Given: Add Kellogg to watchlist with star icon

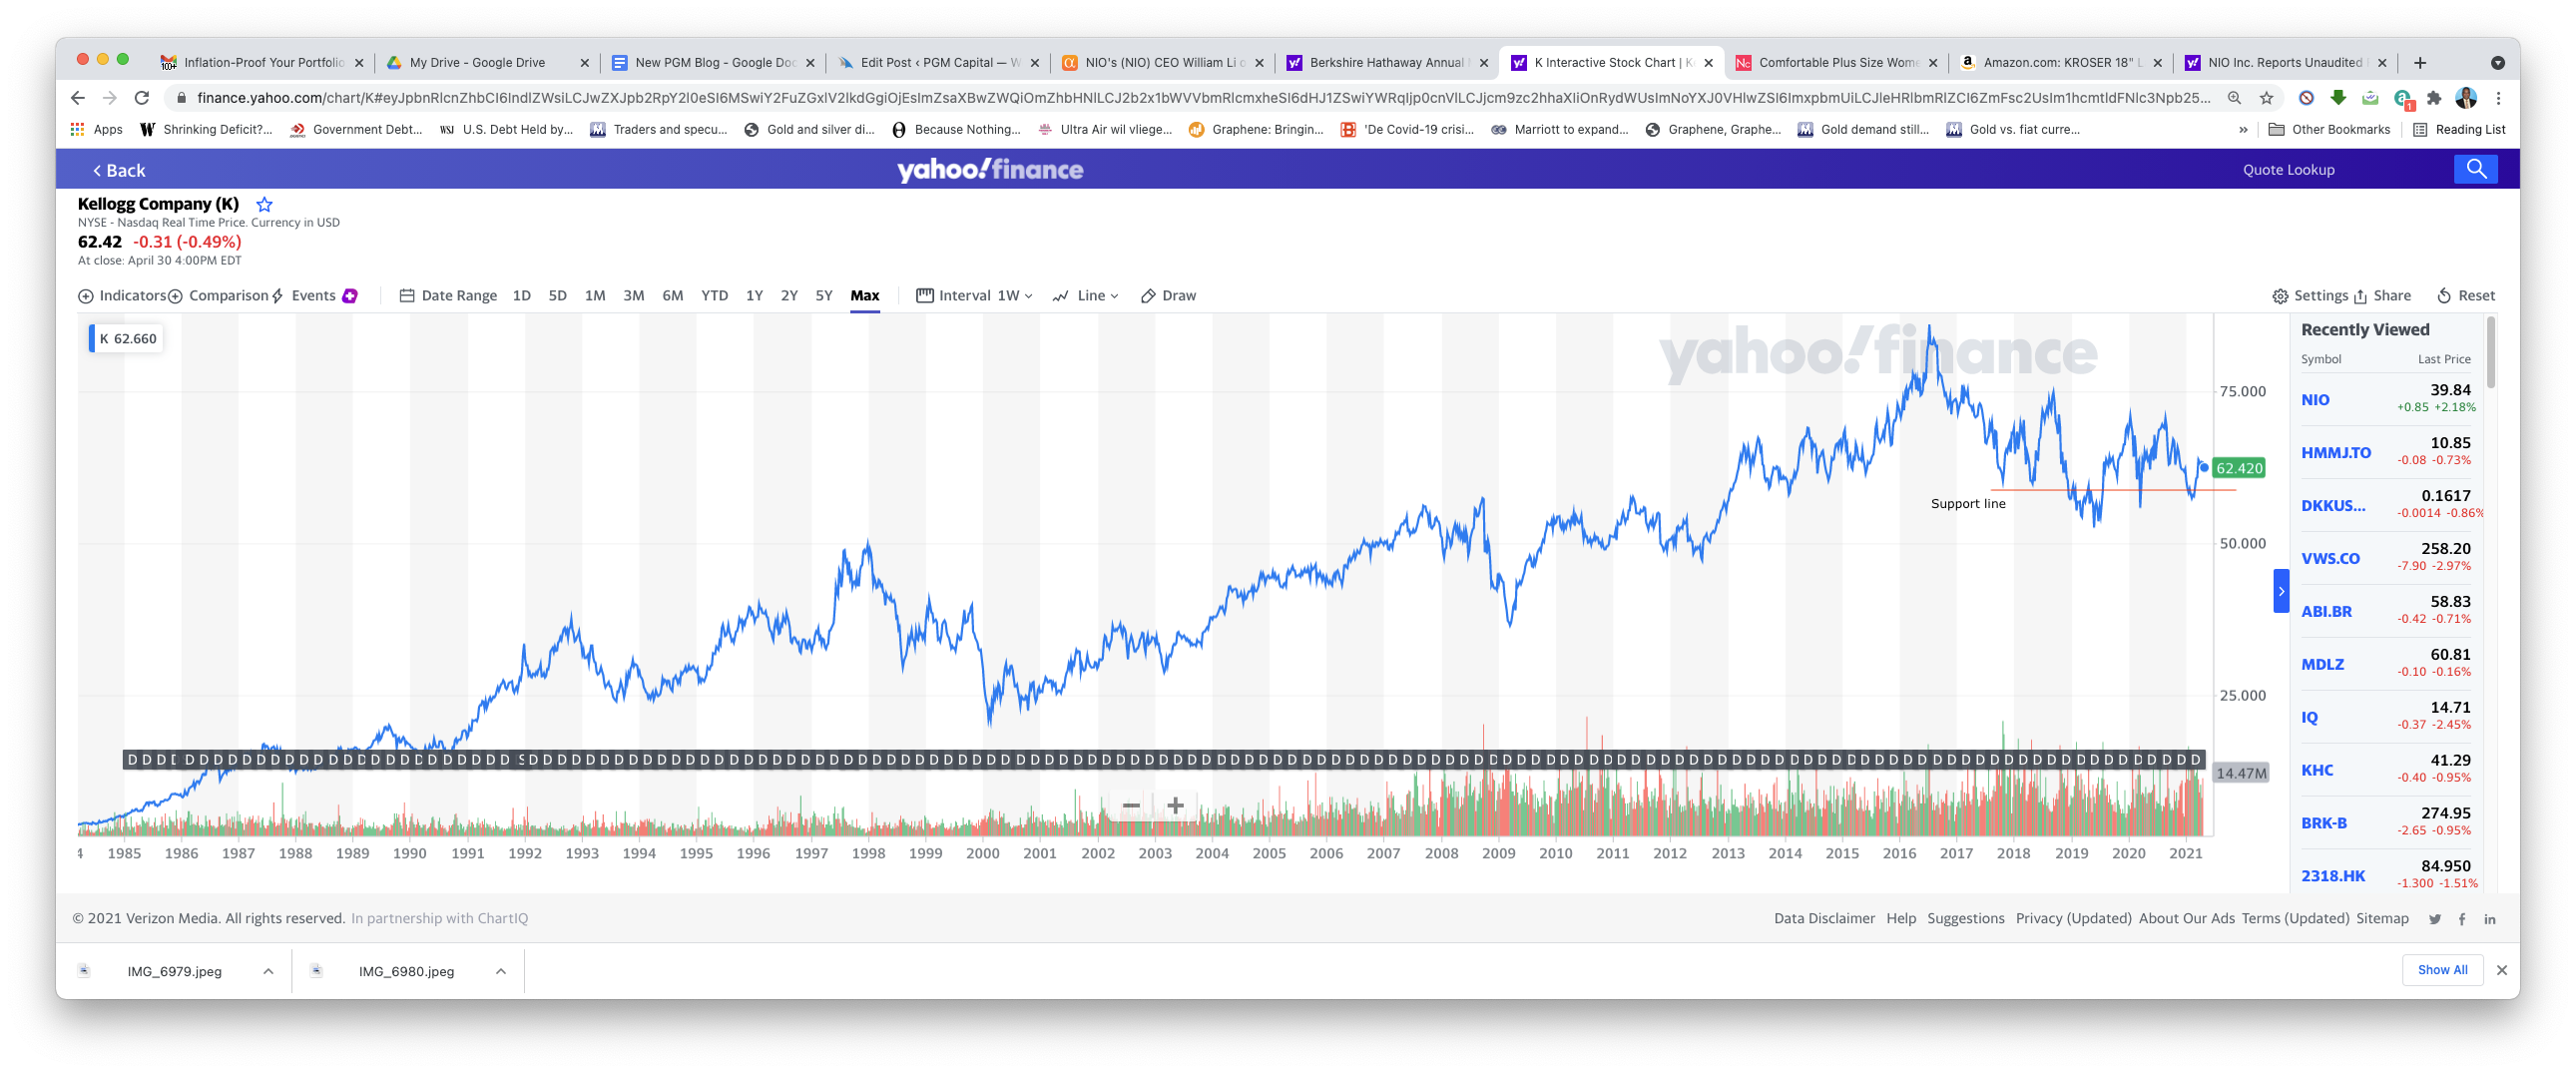Looking at the screenshot, I should (x=264, y=204).
